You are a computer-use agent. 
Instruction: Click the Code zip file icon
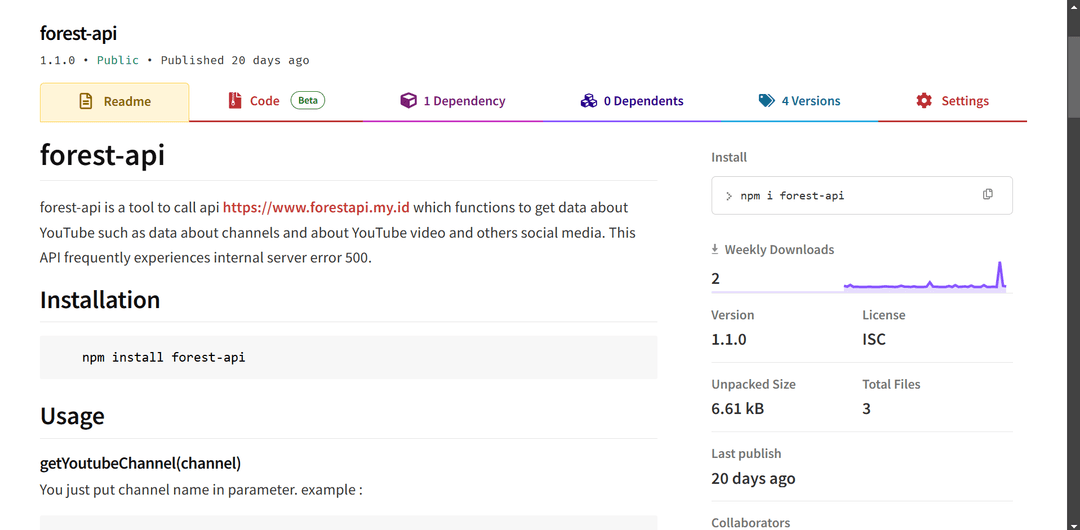tap(235, 101)
